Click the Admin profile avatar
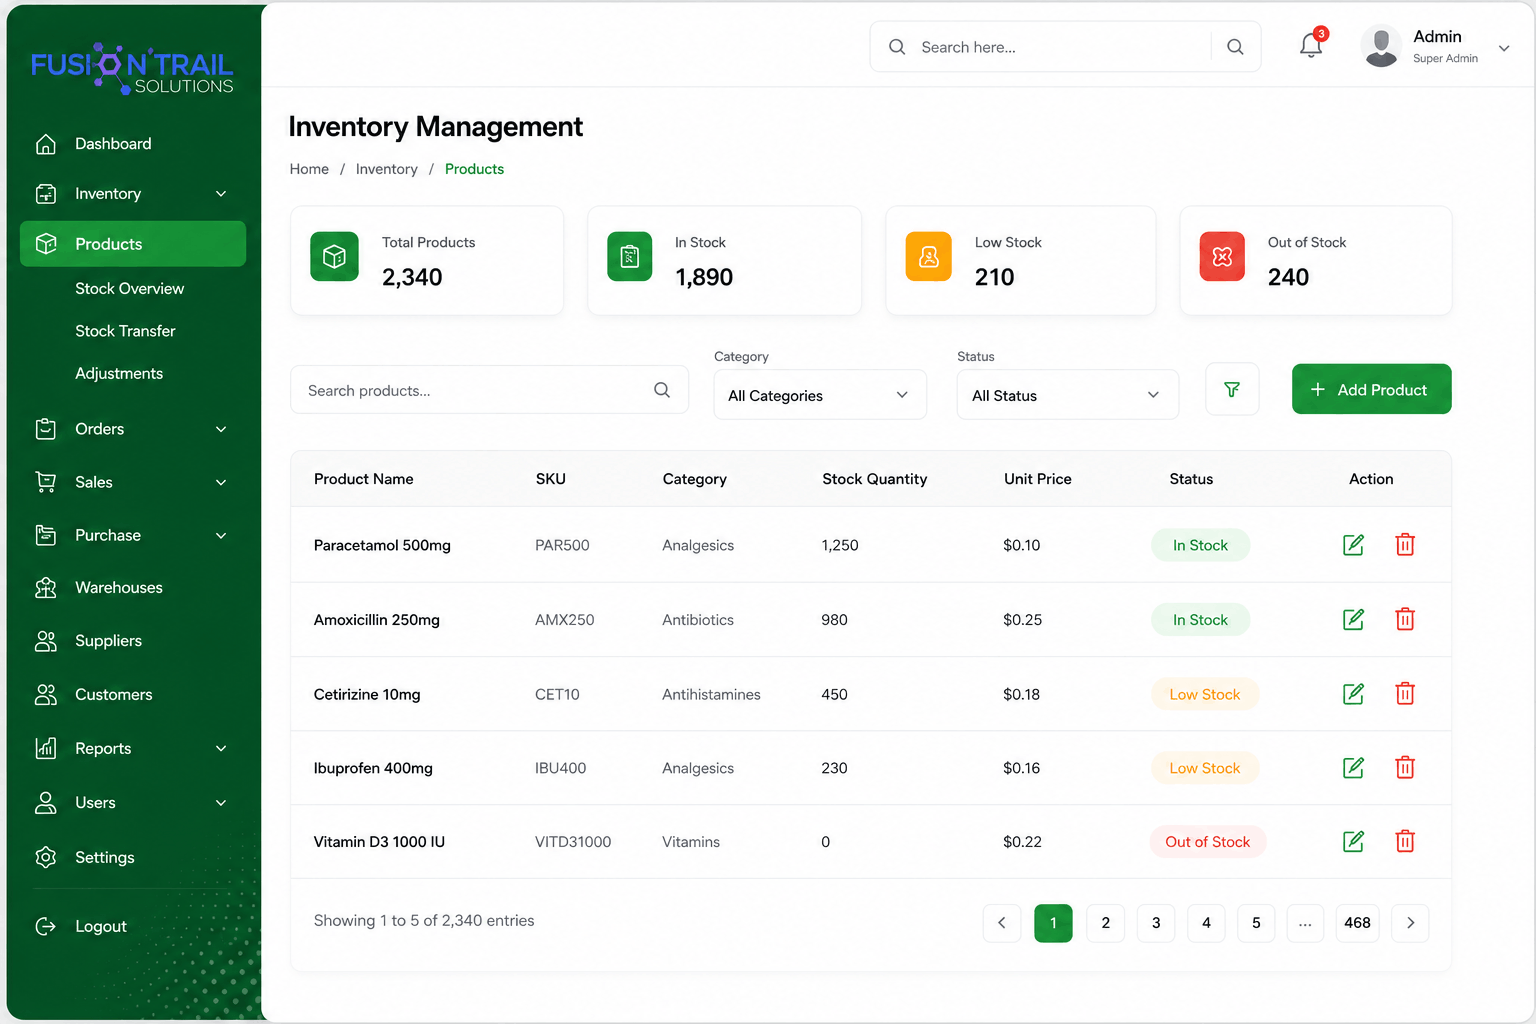 (x=1381, y=47)
